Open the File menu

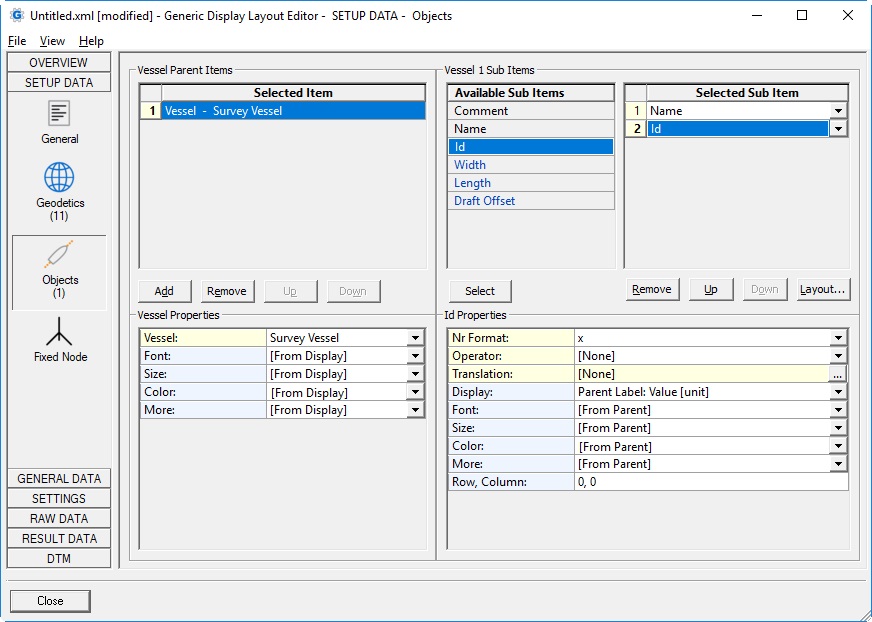click(x=17, y=41)
